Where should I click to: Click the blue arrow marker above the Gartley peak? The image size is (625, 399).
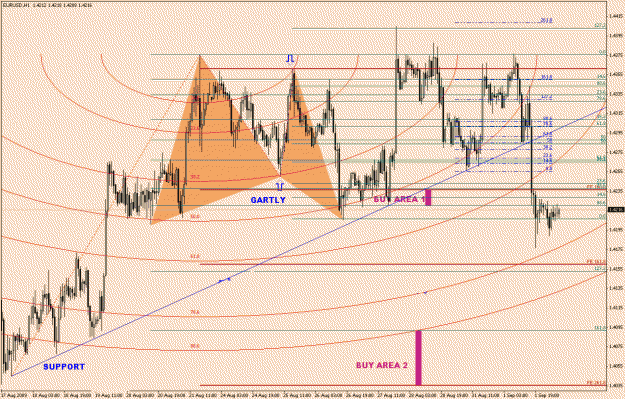290,59
